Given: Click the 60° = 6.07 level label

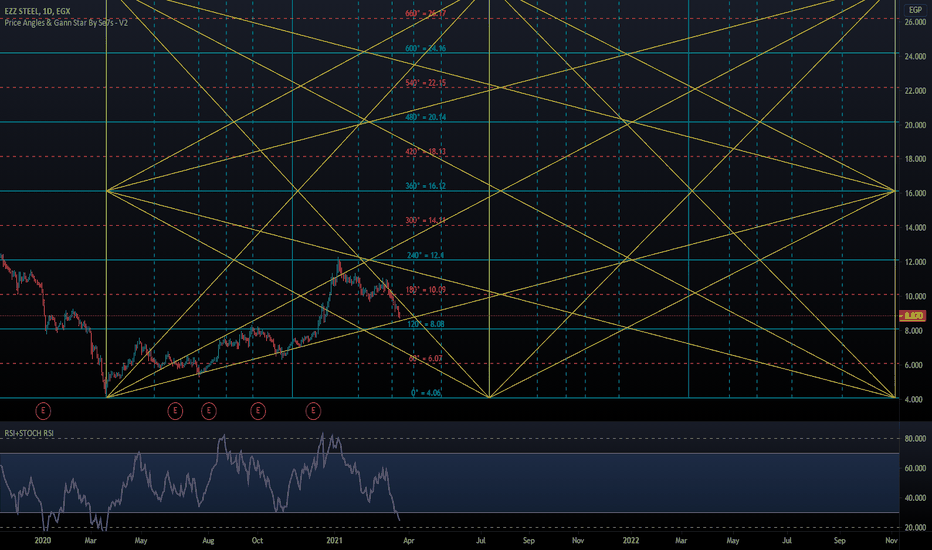Looking at the screenshot, I should pyautogui.click(x=426, y=359).
